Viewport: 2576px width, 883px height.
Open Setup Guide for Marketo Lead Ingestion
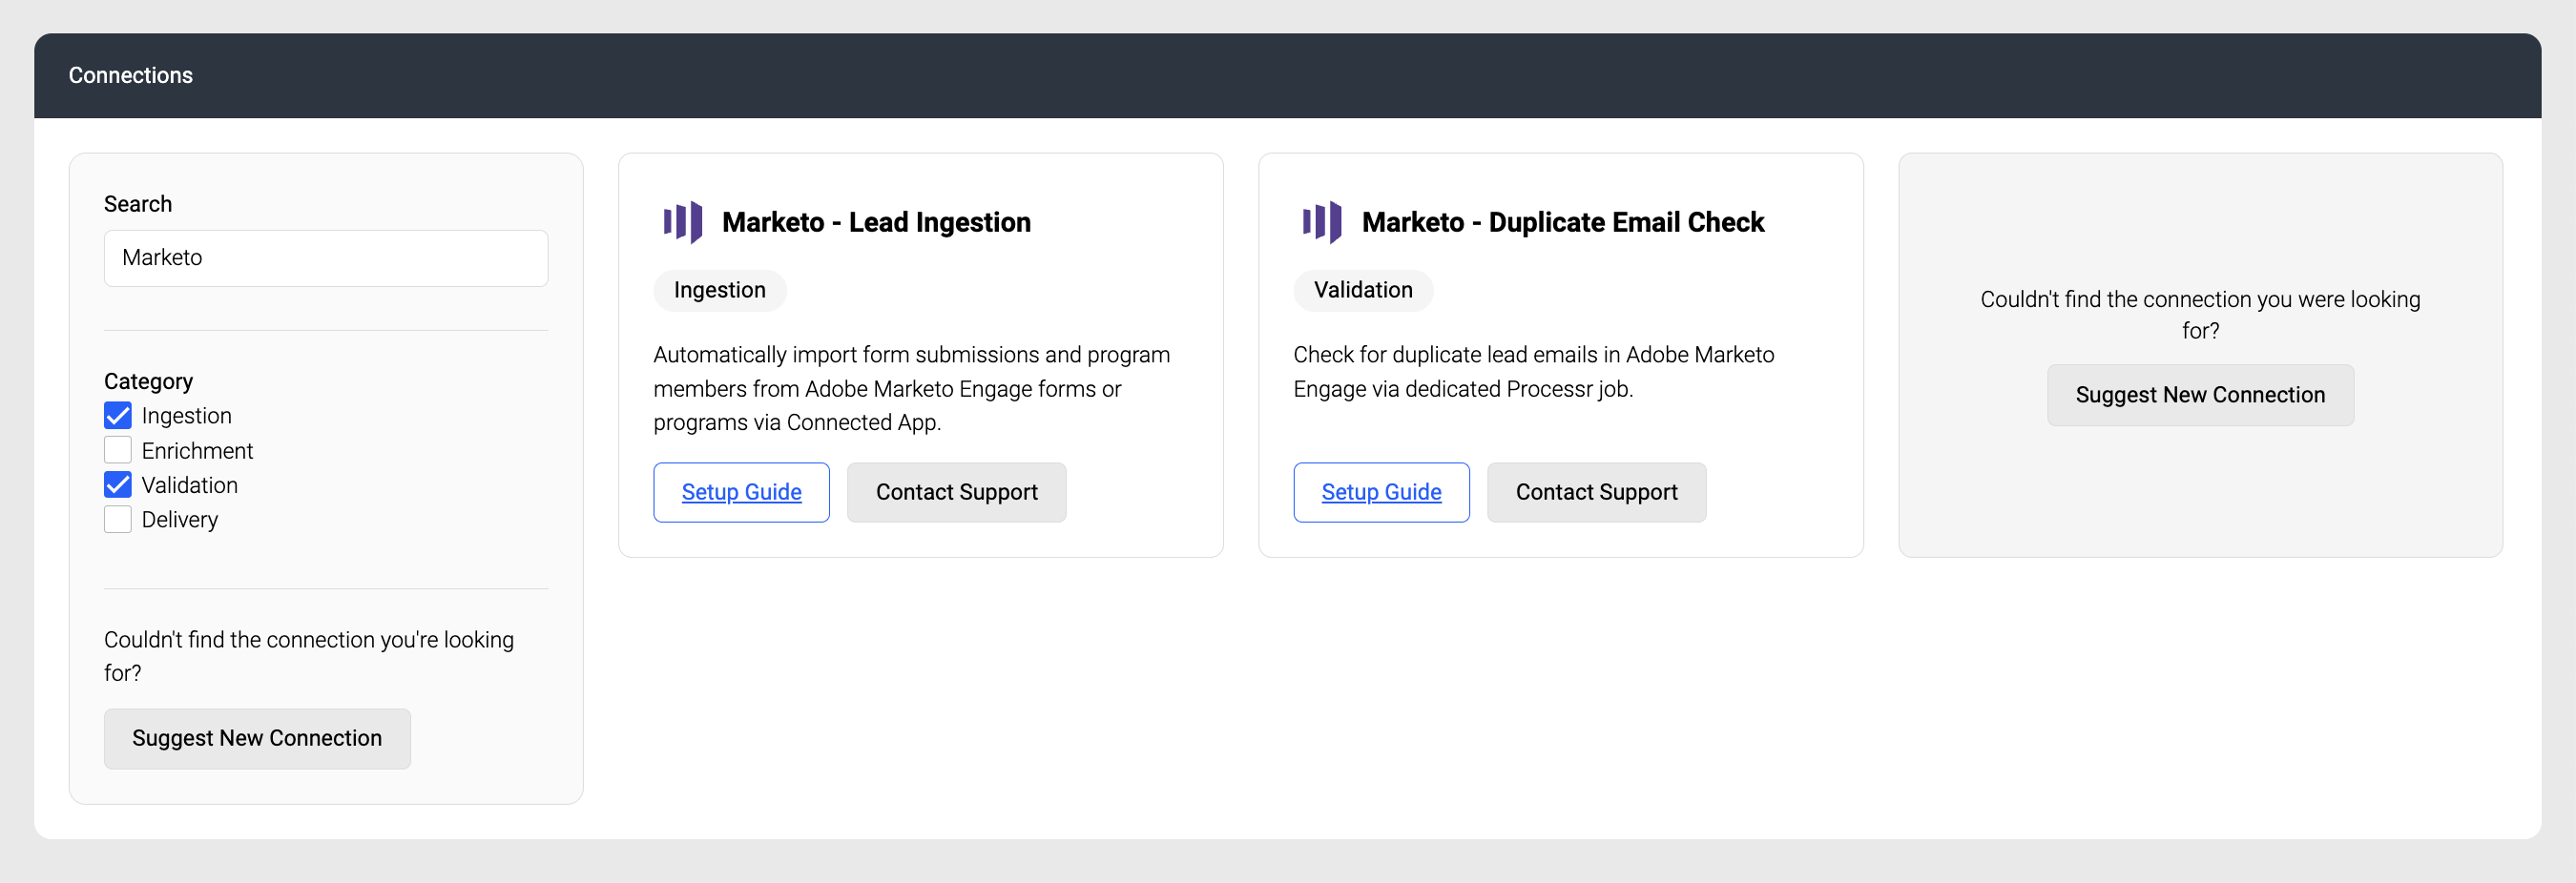click(x=741, y=492)
